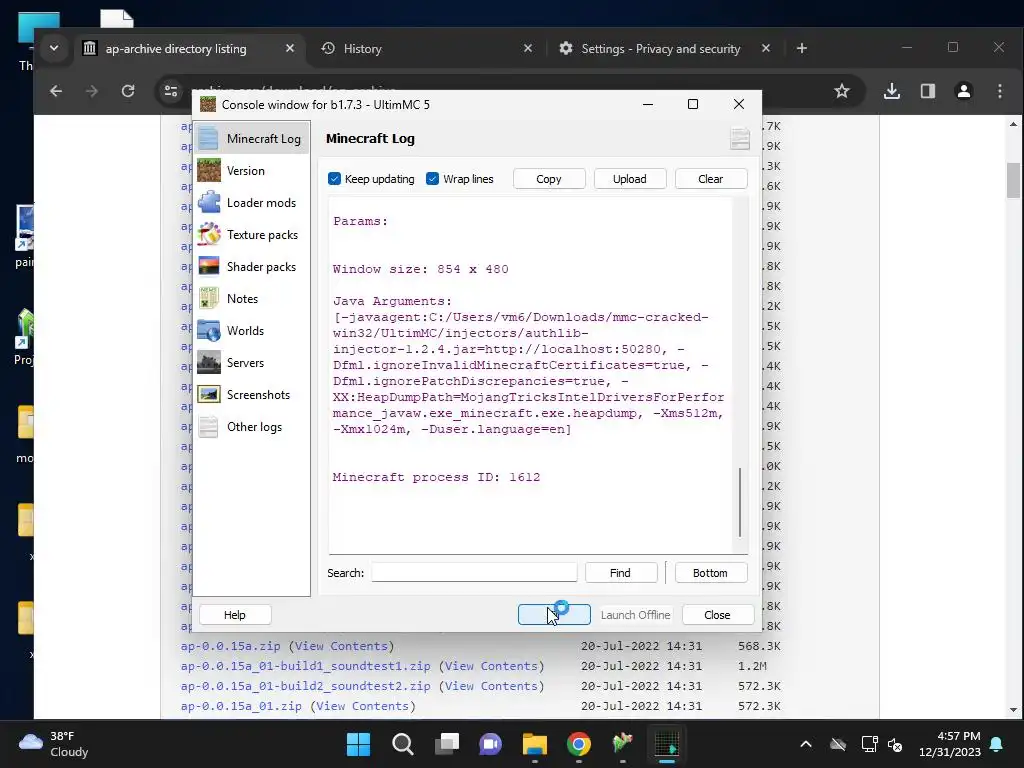
Task: Open Chrome downloads
Action: tap(891, 91)
